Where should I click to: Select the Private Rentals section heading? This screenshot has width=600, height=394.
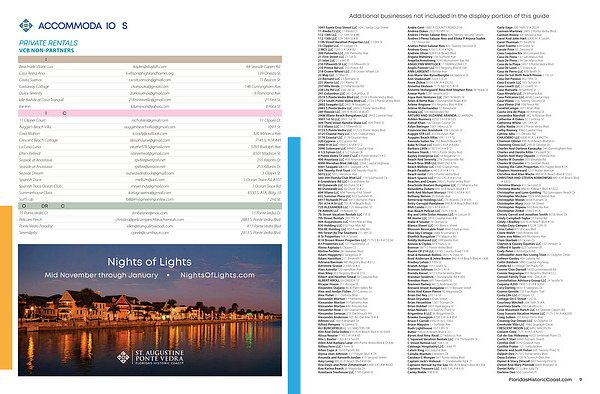(48, 43)
